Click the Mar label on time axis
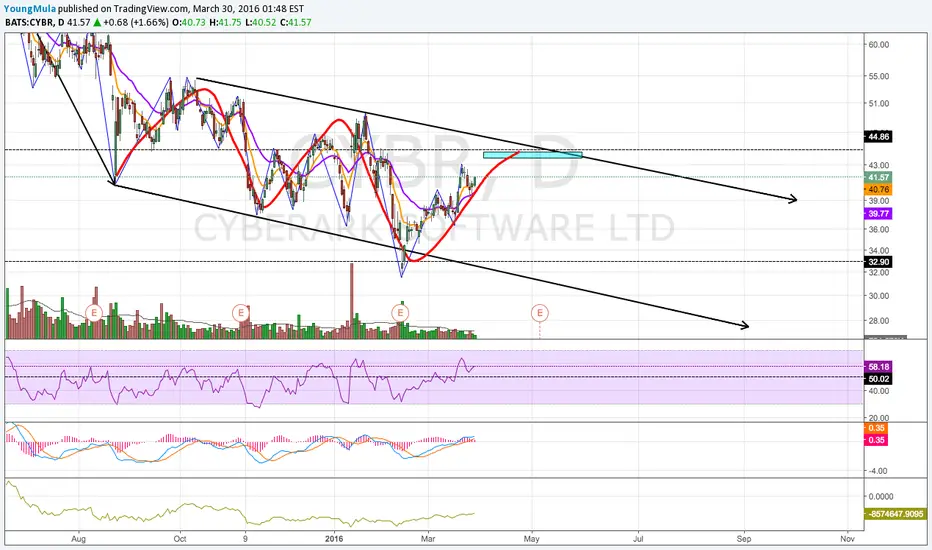The width and height of the screenshot is (932, 550). (x=428, y=539)
